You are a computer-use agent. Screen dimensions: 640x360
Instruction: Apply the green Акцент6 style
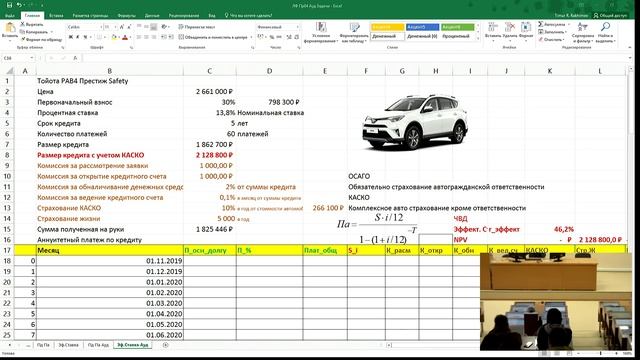click(x=457, y=27)
